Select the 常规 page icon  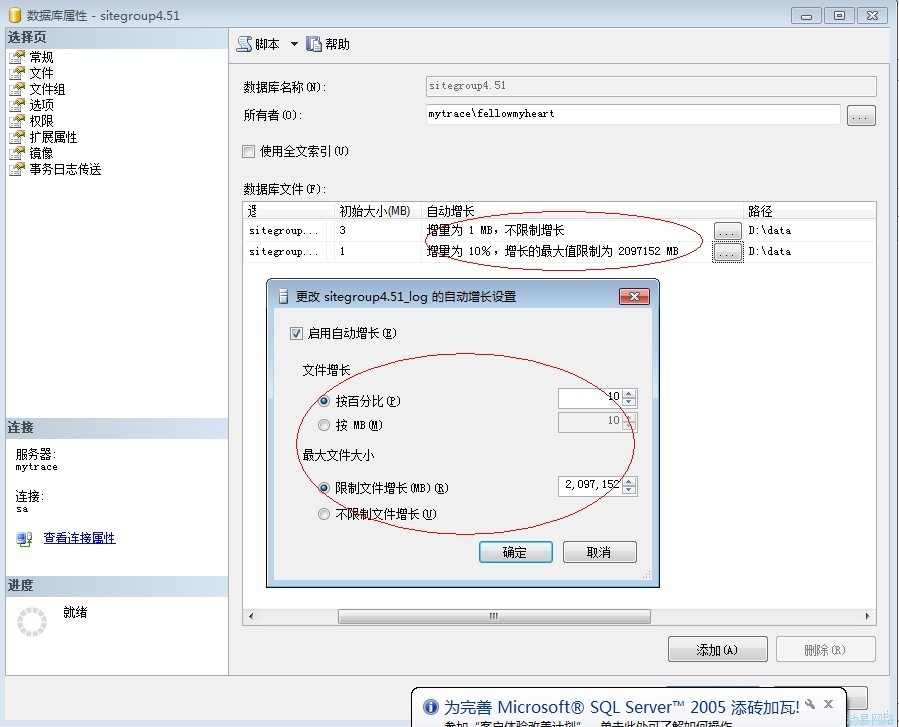16,57
